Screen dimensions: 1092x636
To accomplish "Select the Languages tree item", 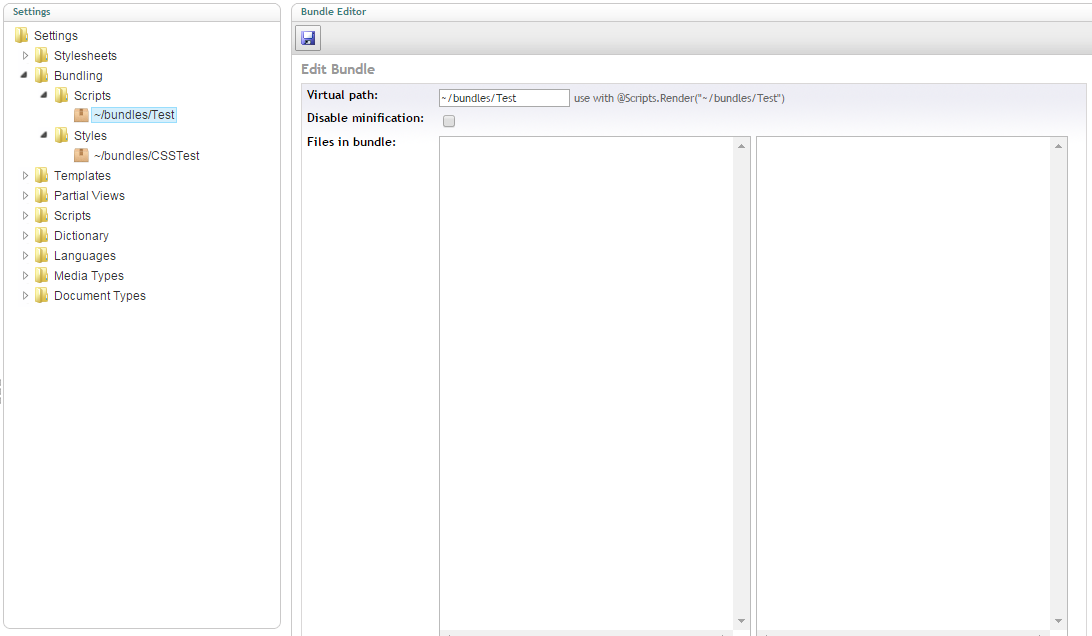I will coord(84,255).
